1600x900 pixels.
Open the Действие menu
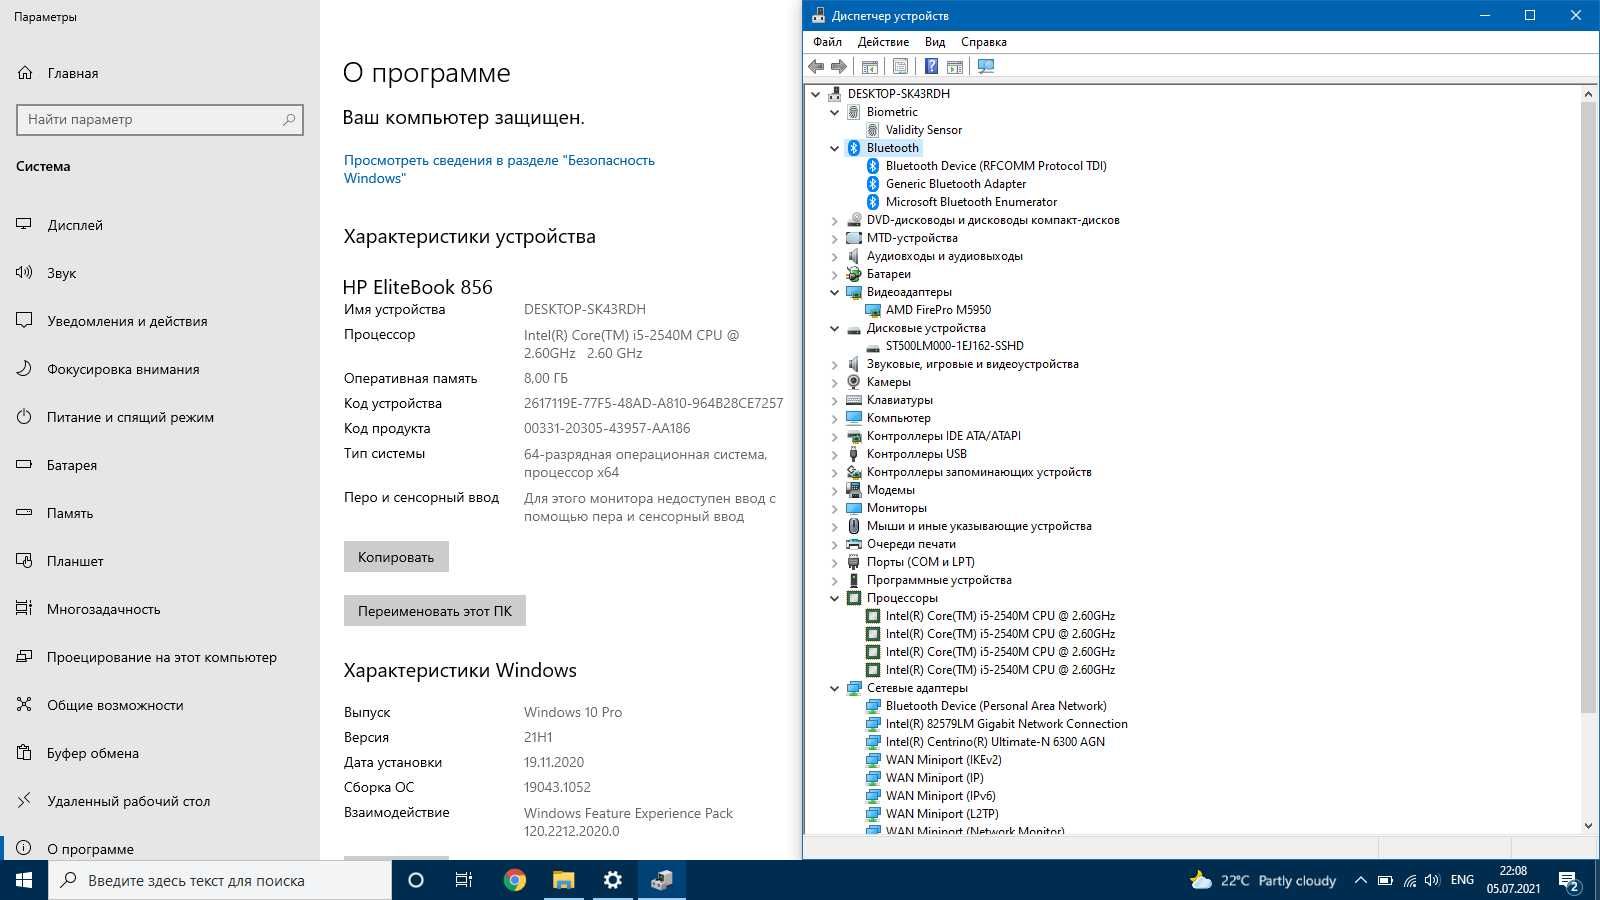click(883, 42)
